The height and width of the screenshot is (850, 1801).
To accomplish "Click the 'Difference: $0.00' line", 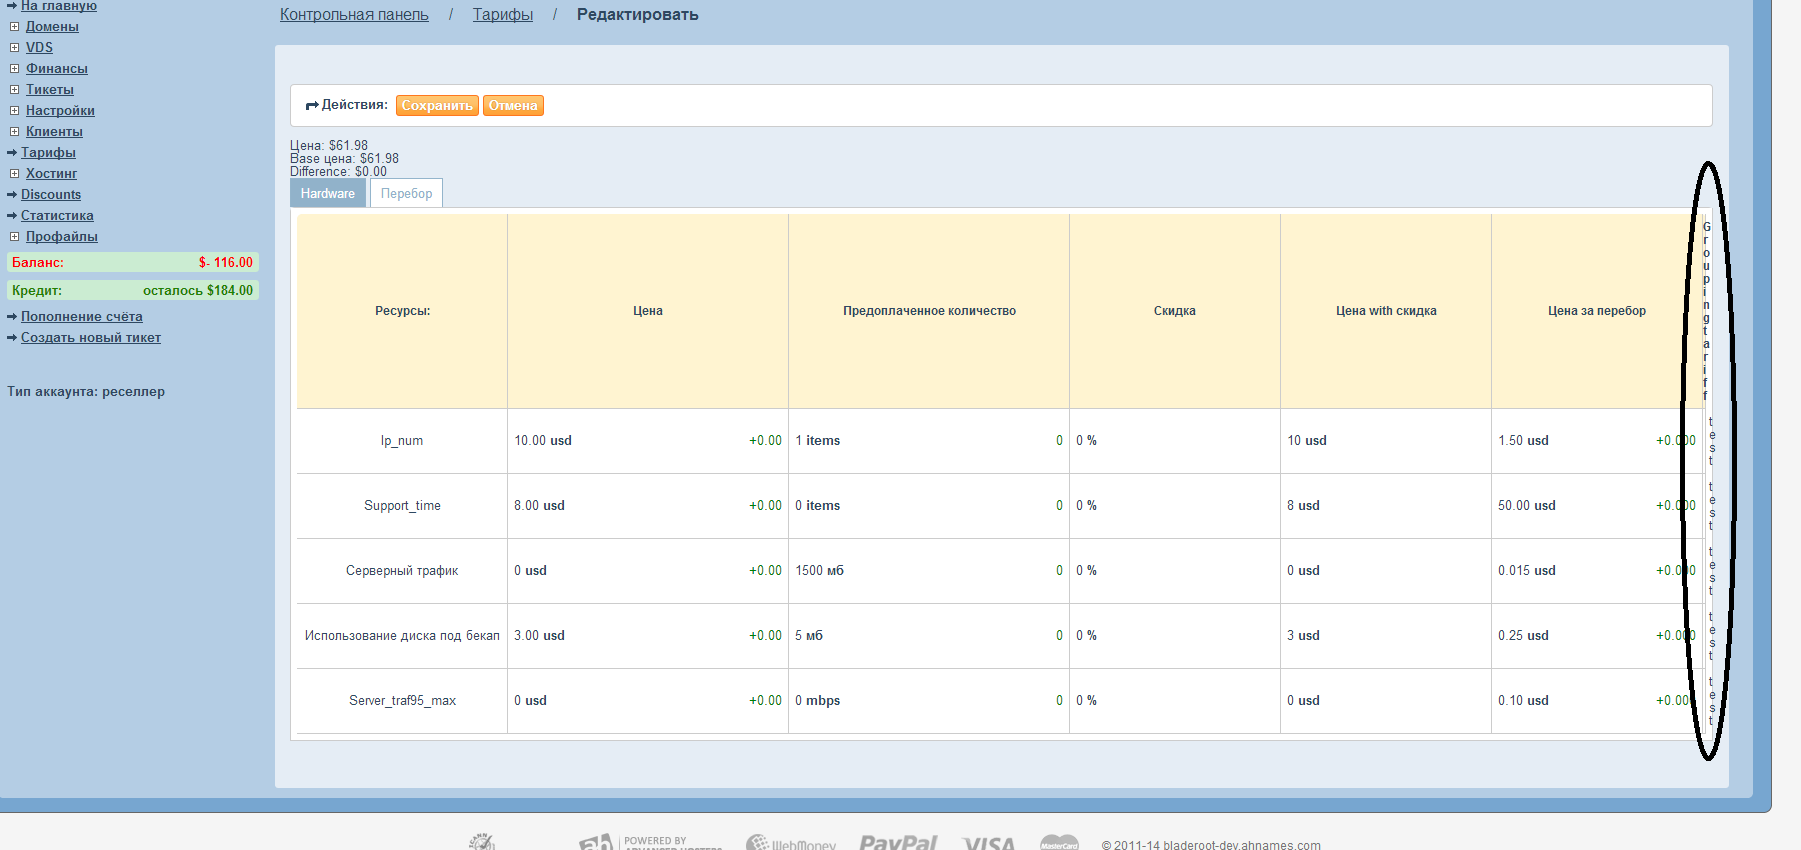I will (x=338, y=172).
